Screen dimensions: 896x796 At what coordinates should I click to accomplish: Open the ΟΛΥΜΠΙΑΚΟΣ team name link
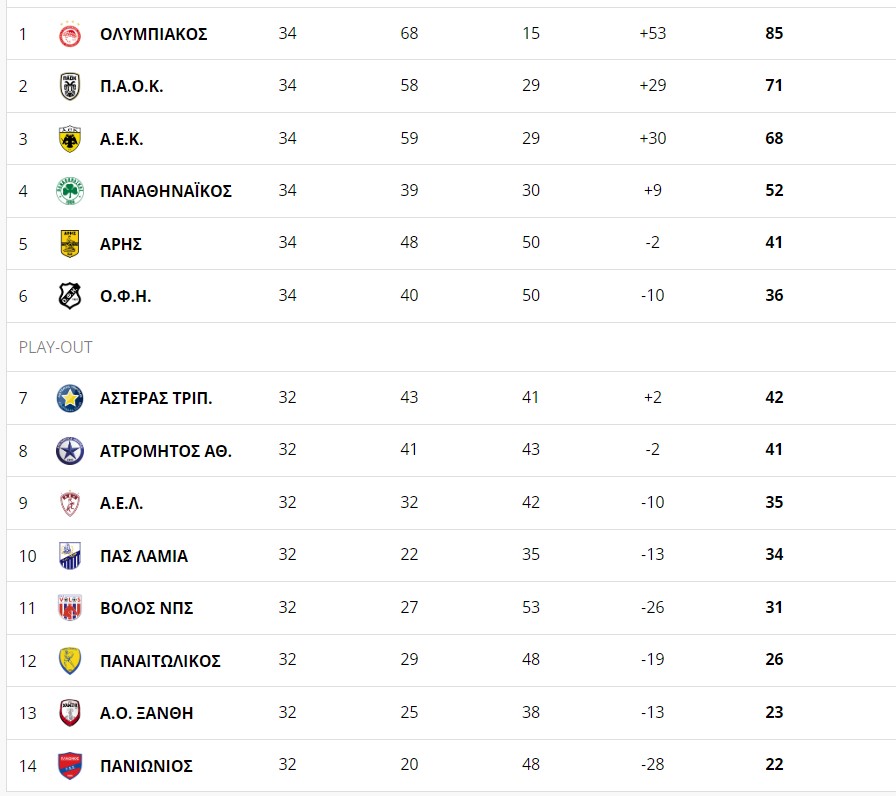[154, 34]
